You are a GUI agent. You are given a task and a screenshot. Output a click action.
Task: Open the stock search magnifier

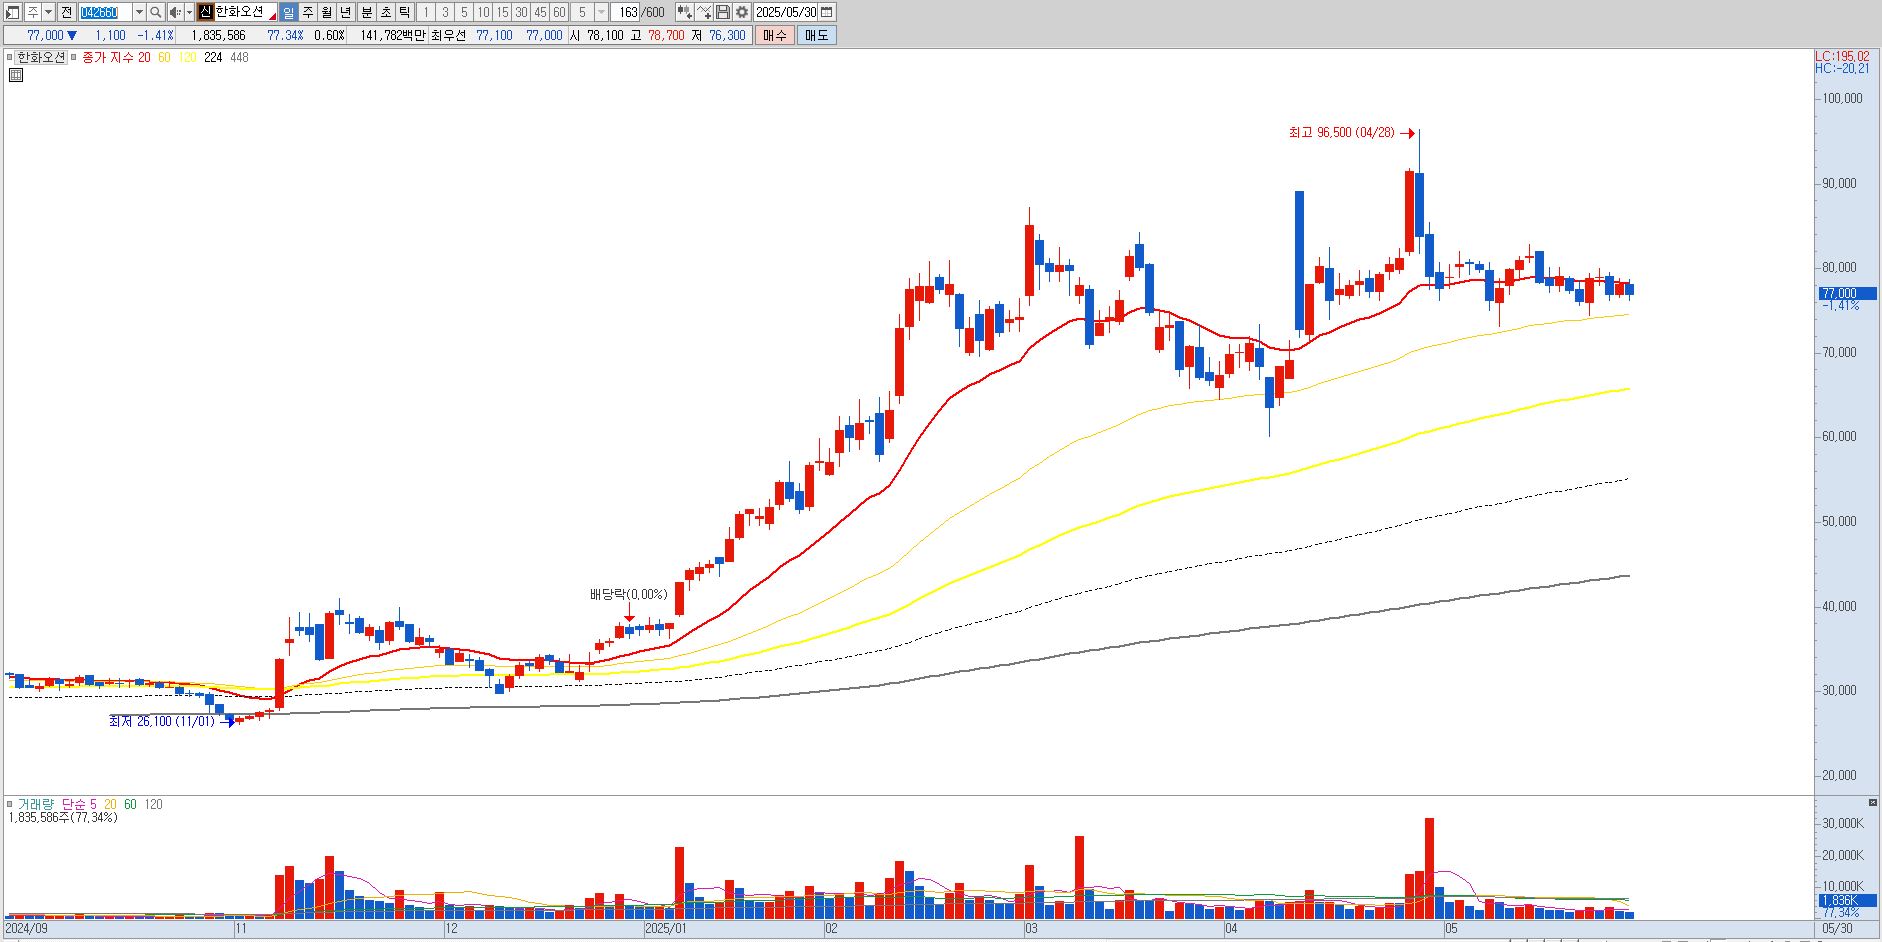tap(155, 12)
